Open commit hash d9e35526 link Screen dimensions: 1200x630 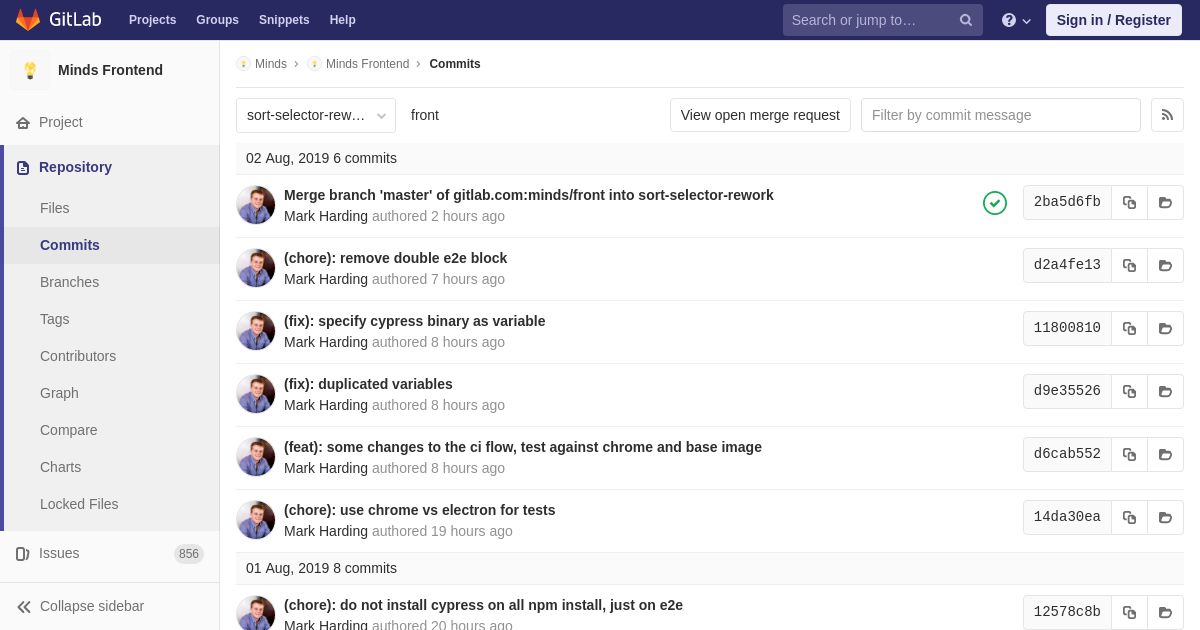point(1067,391)
